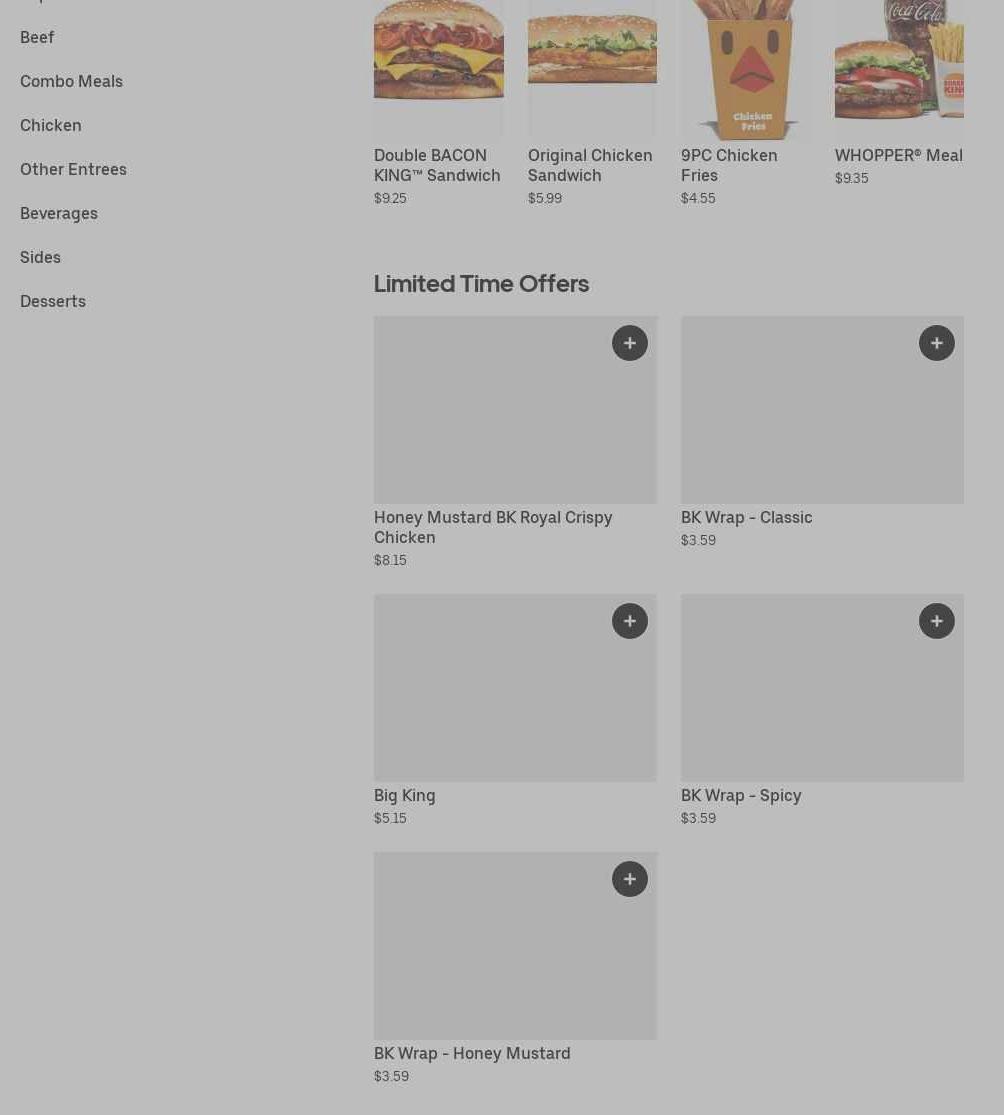Go to the Chicken category
Screen dimensions: 1004x1115
pos(50,125)
